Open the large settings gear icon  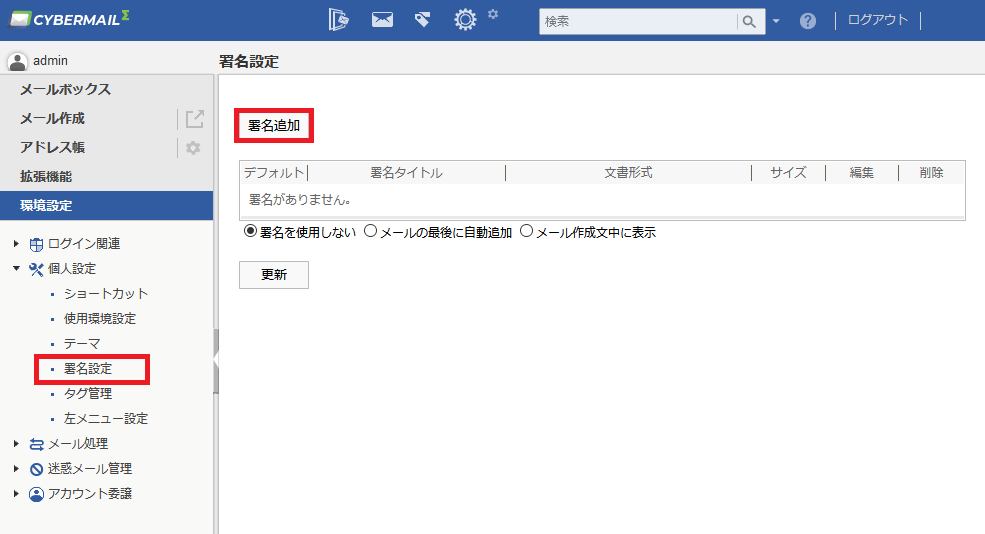465,20
